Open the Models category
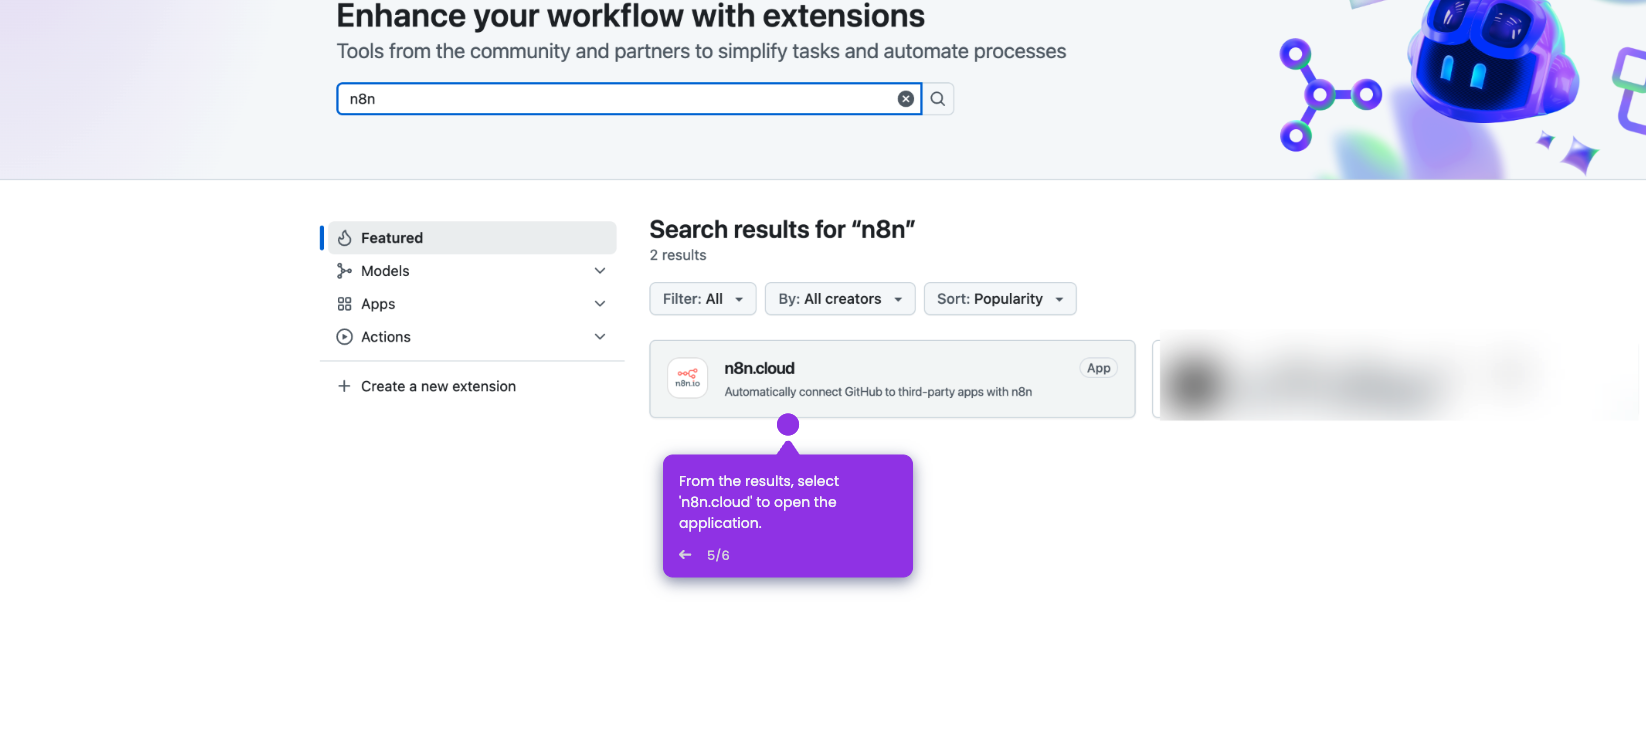Viewport: 1646px width, 747px height. click(x=472, y=271)
